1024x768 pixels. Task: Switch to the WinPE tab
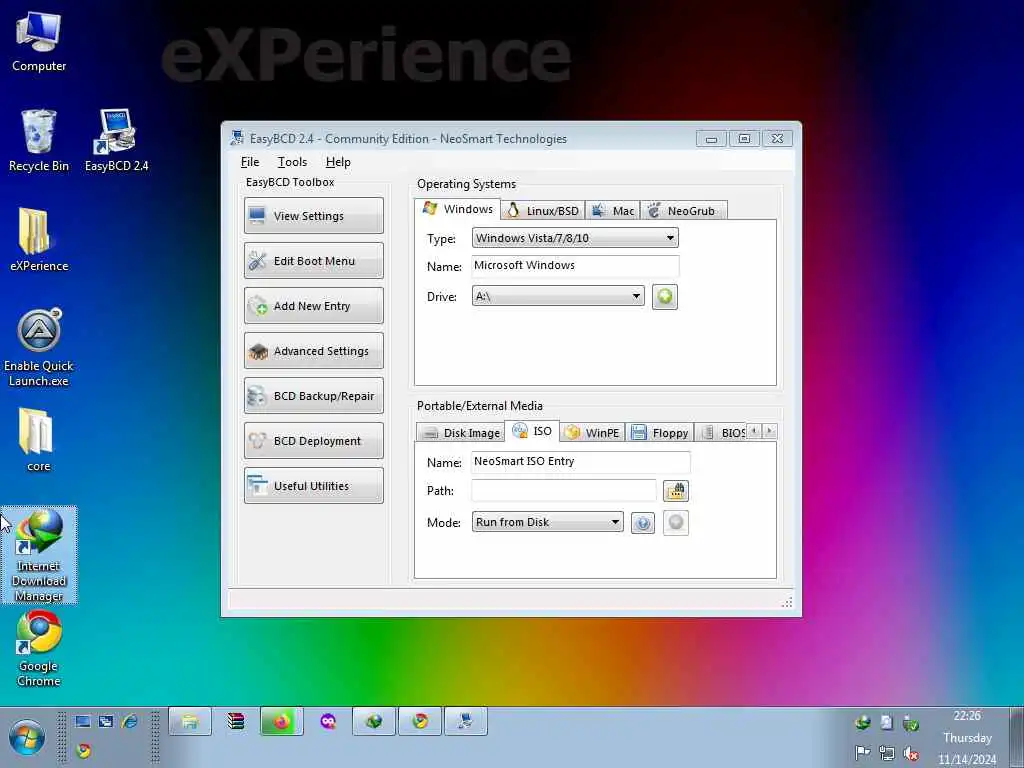pos(592,433)
